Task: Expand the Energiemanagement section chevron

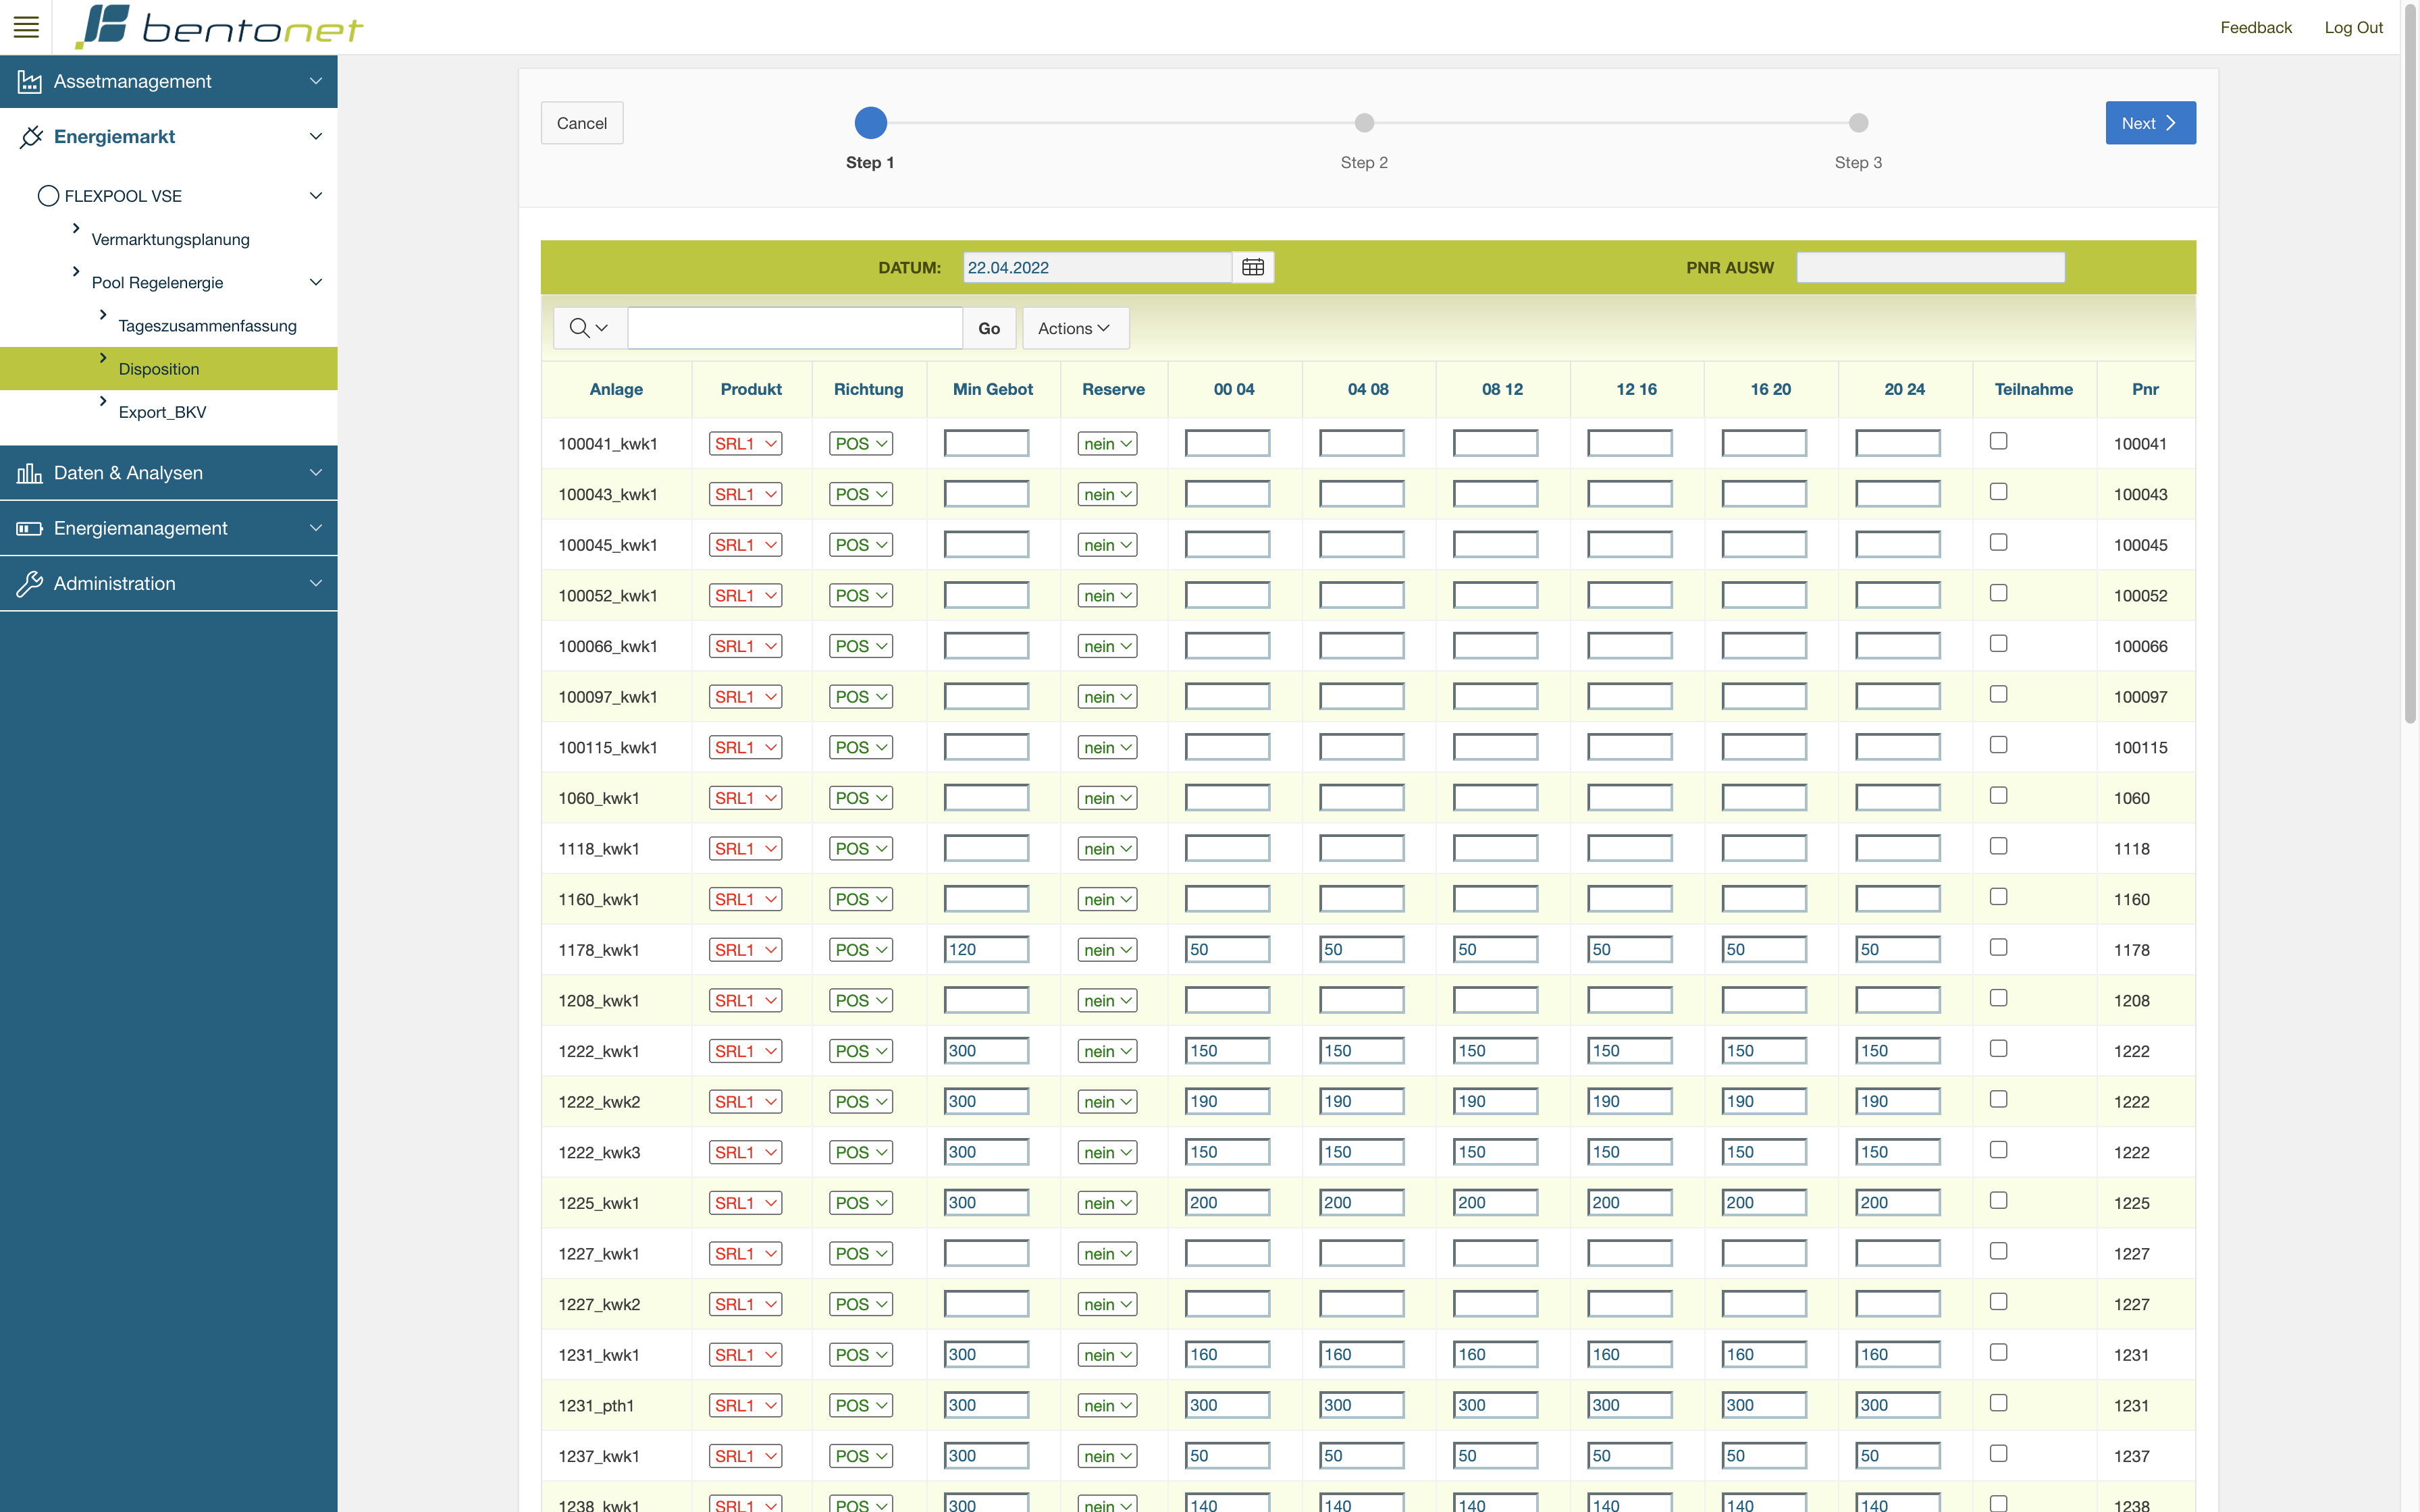Action: pos(316,528)
